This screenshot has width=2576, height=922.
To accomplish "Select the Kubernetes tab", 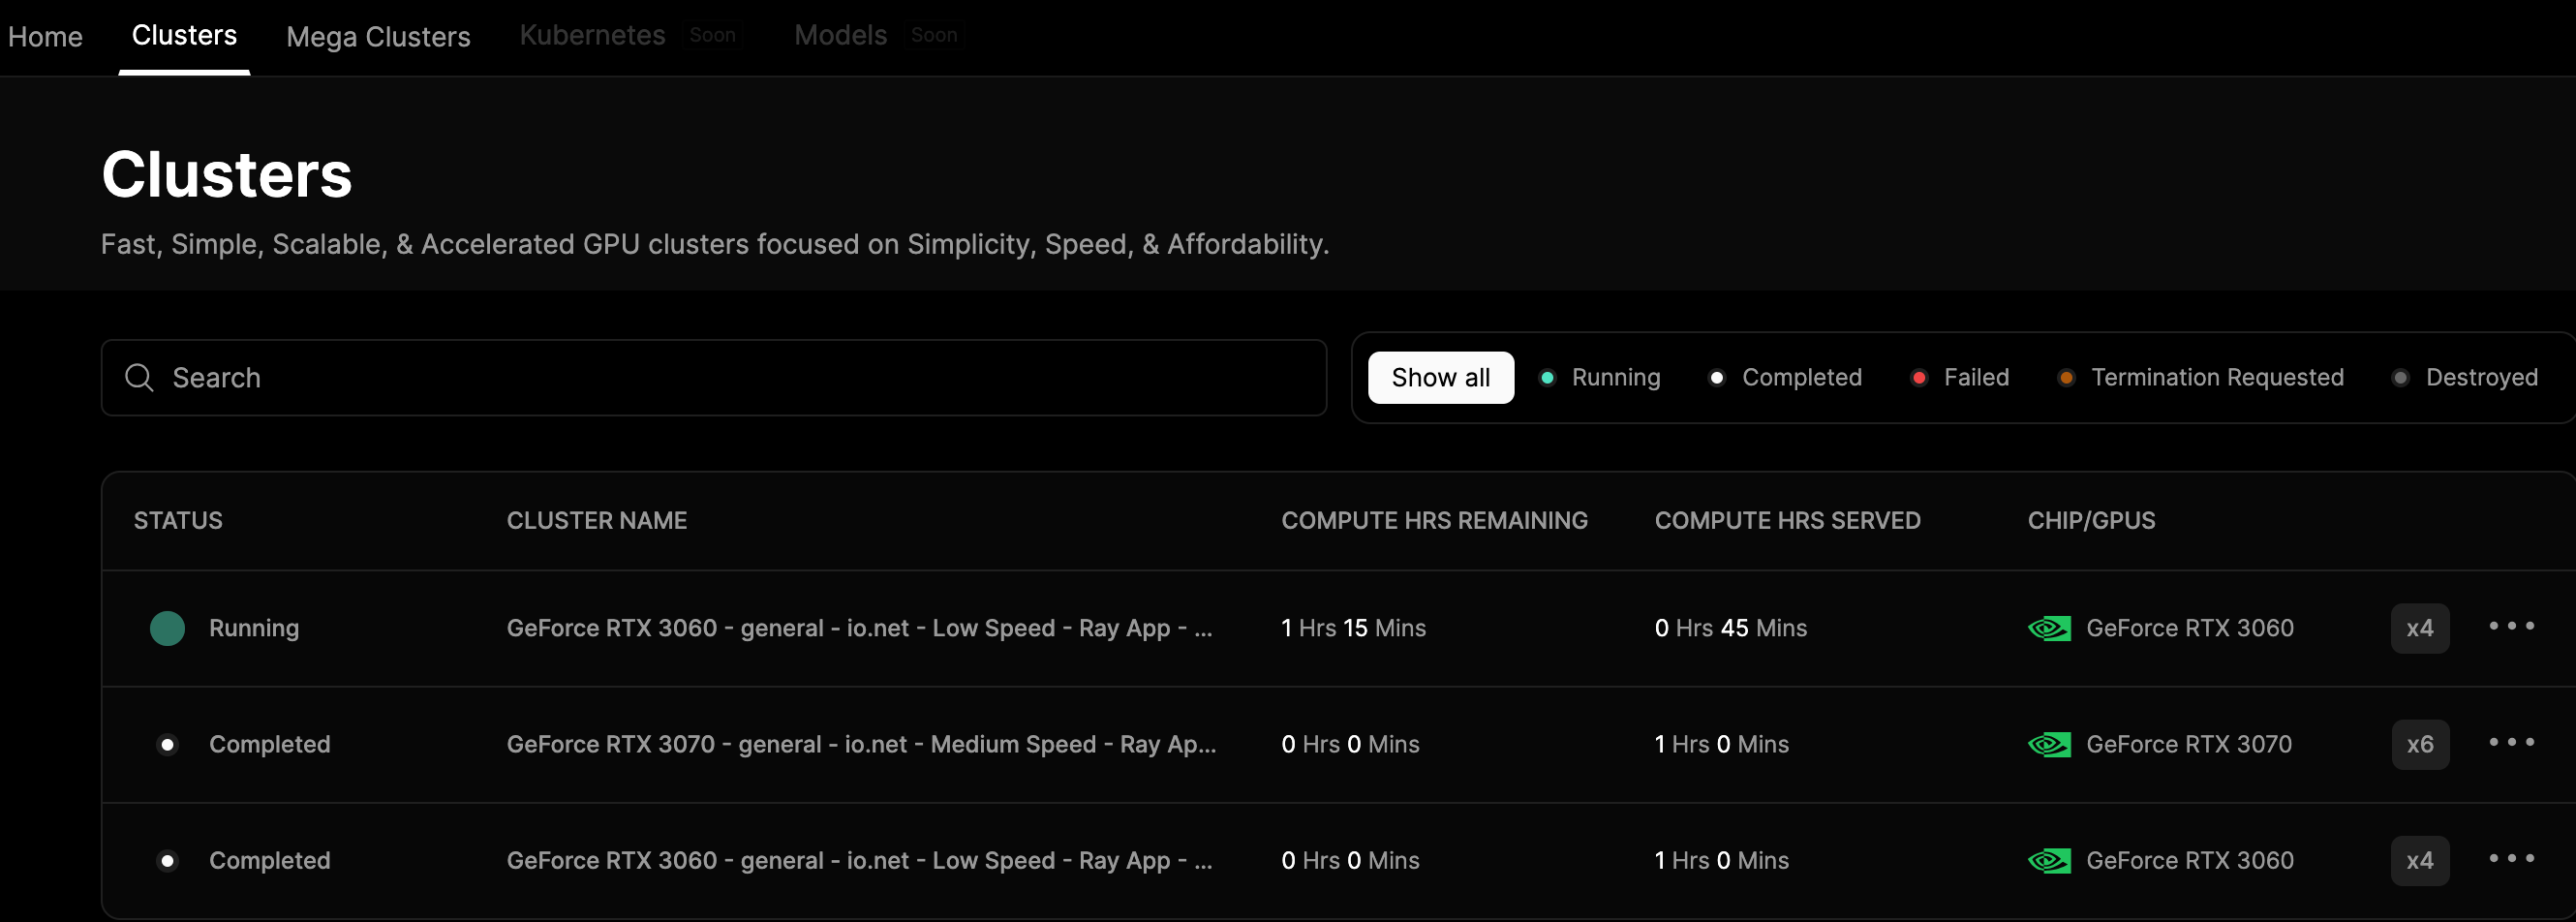I will 592,36.
